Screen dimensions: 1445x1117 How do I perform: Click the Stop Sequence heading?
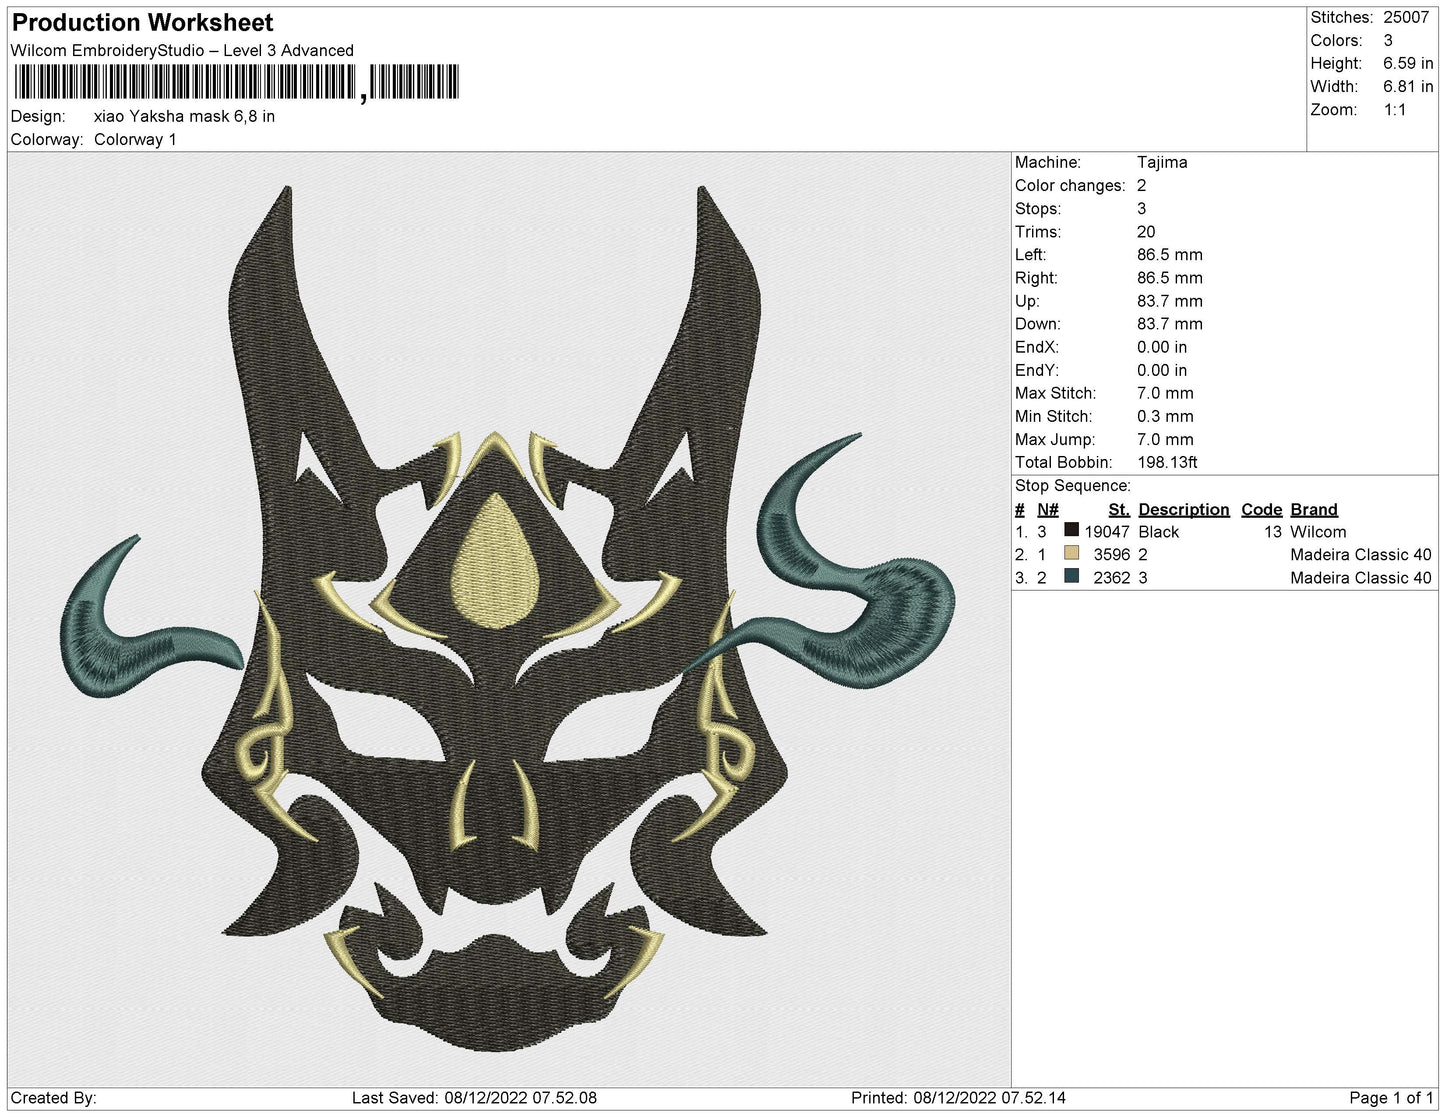click(1072, 485)
